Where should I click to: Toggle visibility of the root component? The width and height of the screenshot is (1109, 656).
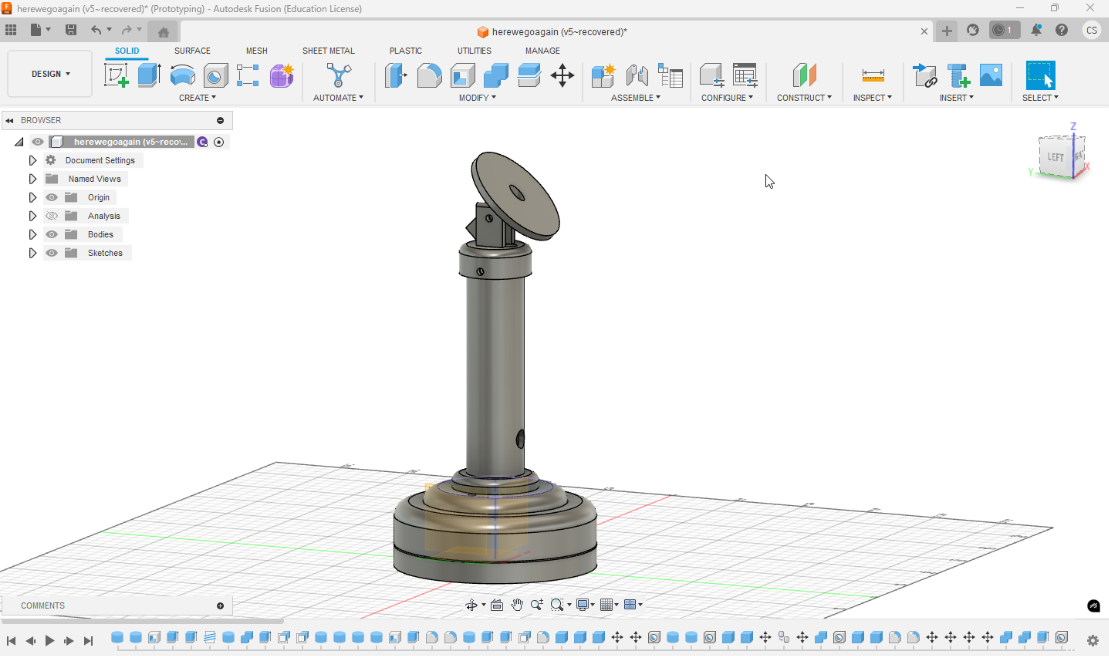[37, 141]
